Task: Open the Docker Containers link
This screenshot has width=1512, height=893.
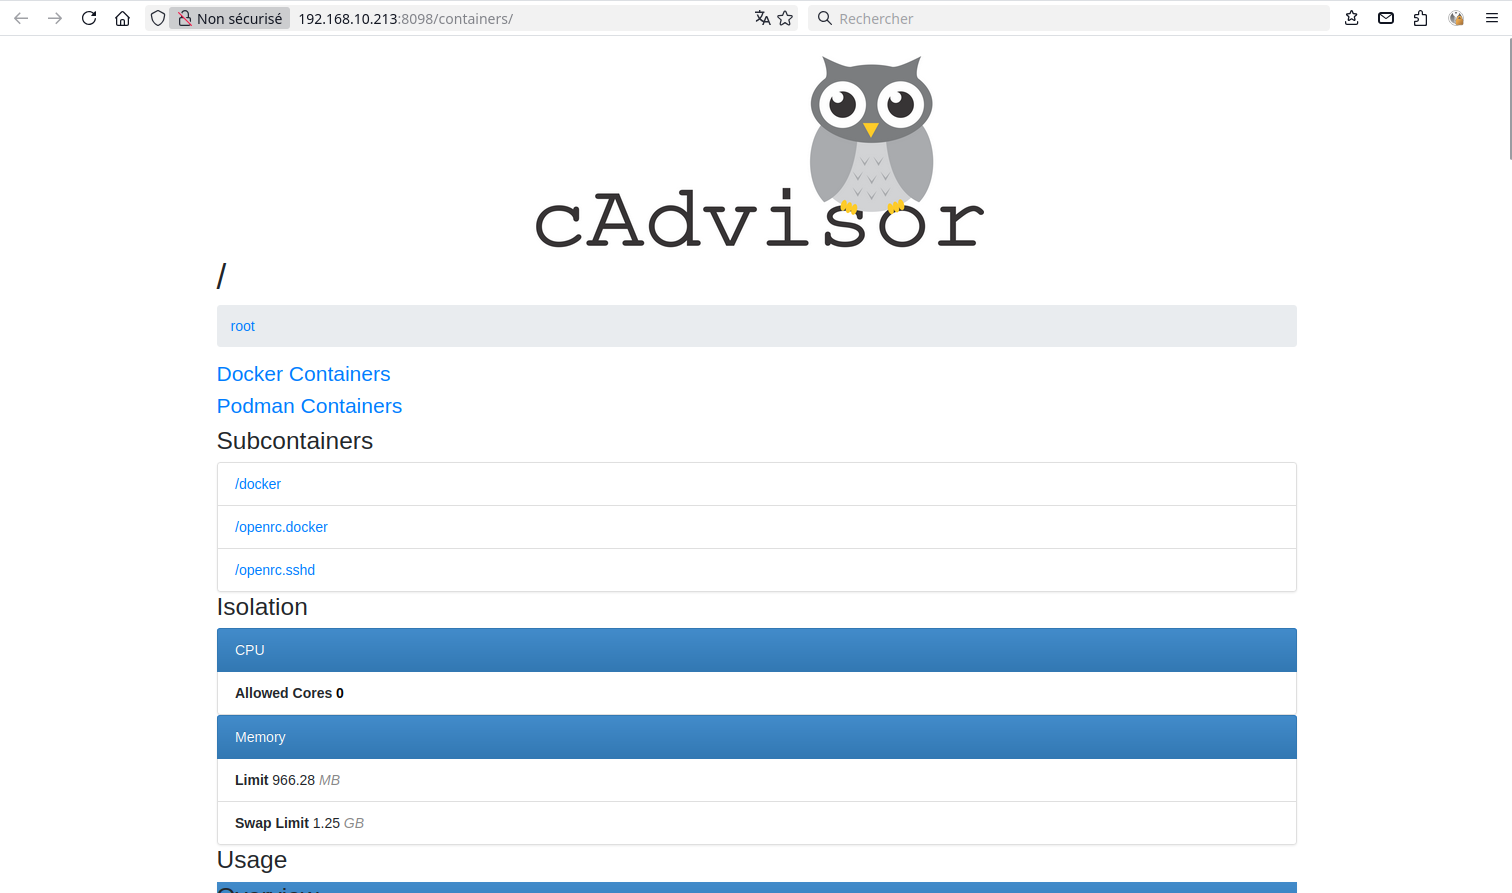Action: 303,374
